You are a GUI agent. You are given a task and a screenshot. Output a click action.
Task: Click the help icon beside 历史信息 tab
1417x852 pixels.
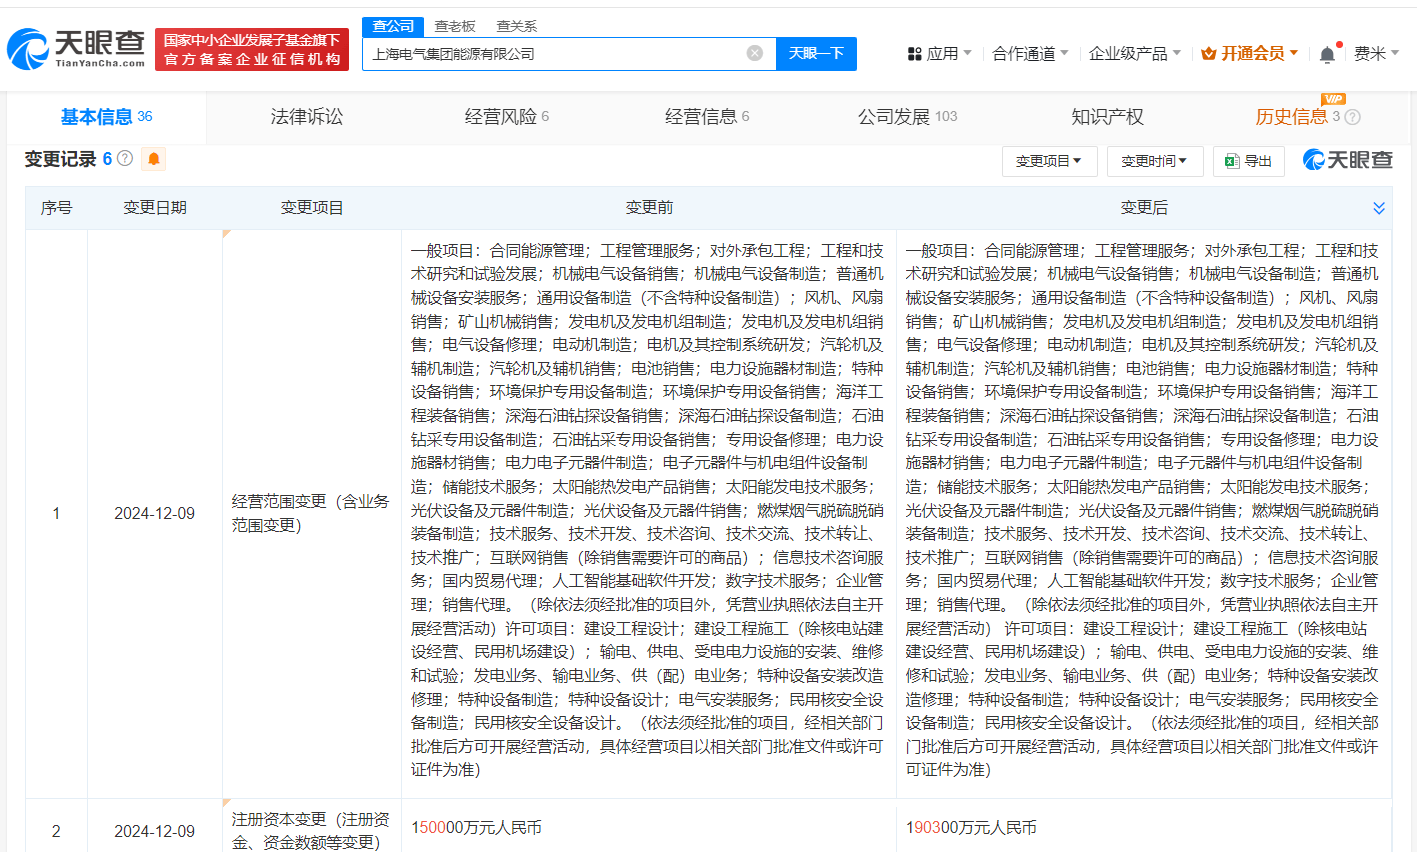[1353, 117]
